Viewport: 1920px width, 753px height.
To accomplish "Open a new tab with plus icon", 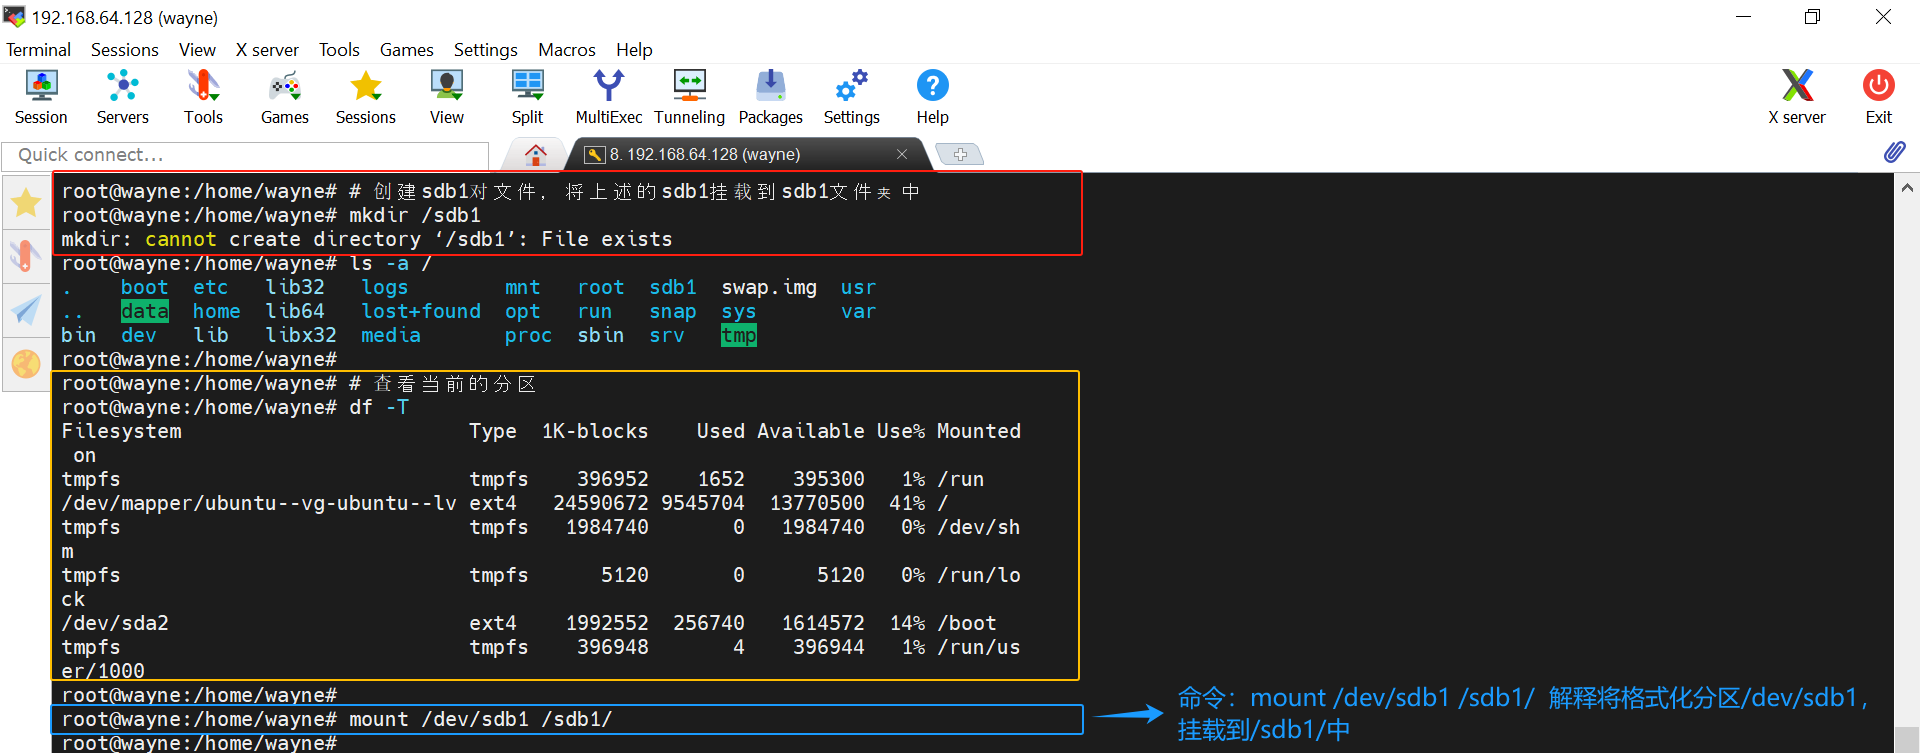I will 960,154.
